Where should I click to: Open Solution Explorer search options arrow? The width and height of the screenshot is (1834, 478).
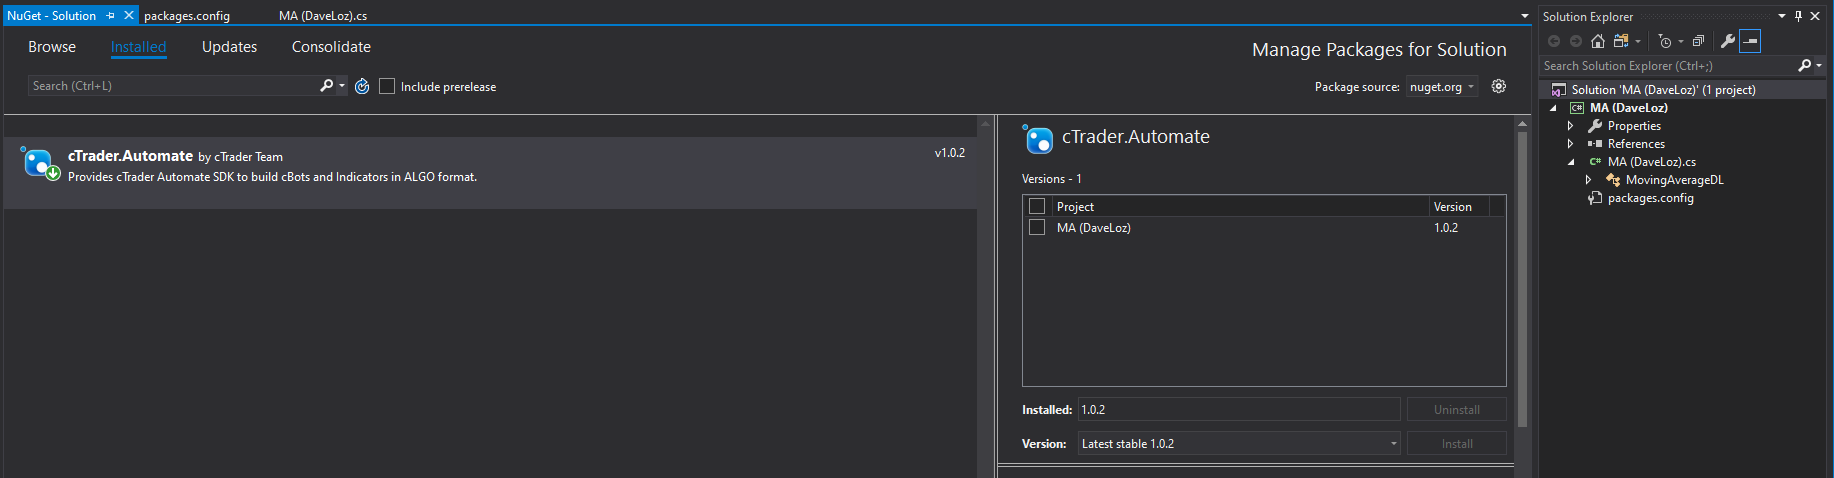coord(1819,66)
